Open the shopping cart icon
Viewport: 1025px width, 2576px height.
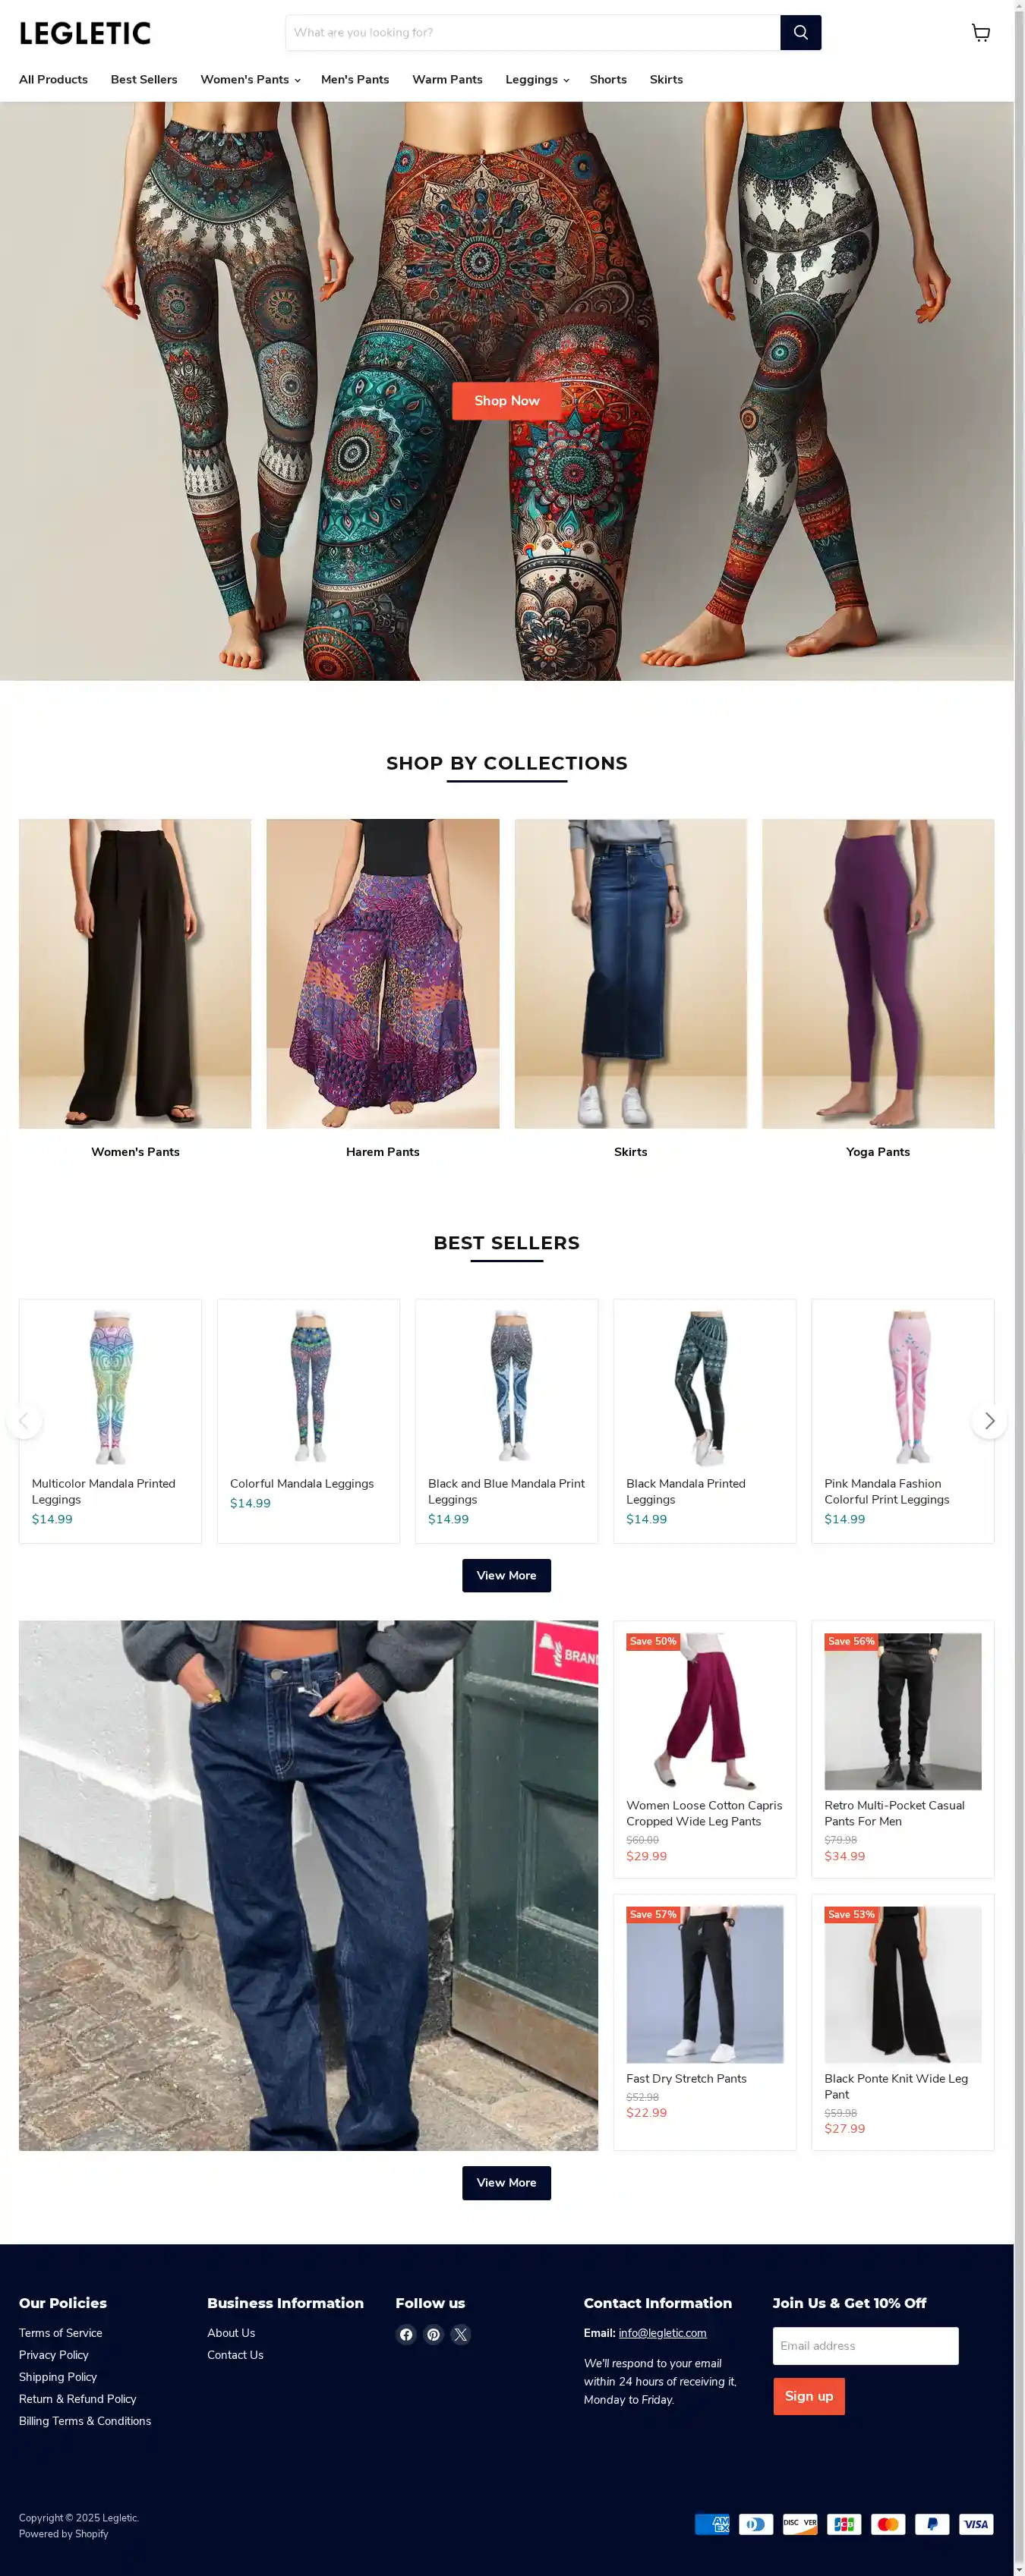pyautogui.click(x=980, y=33)
